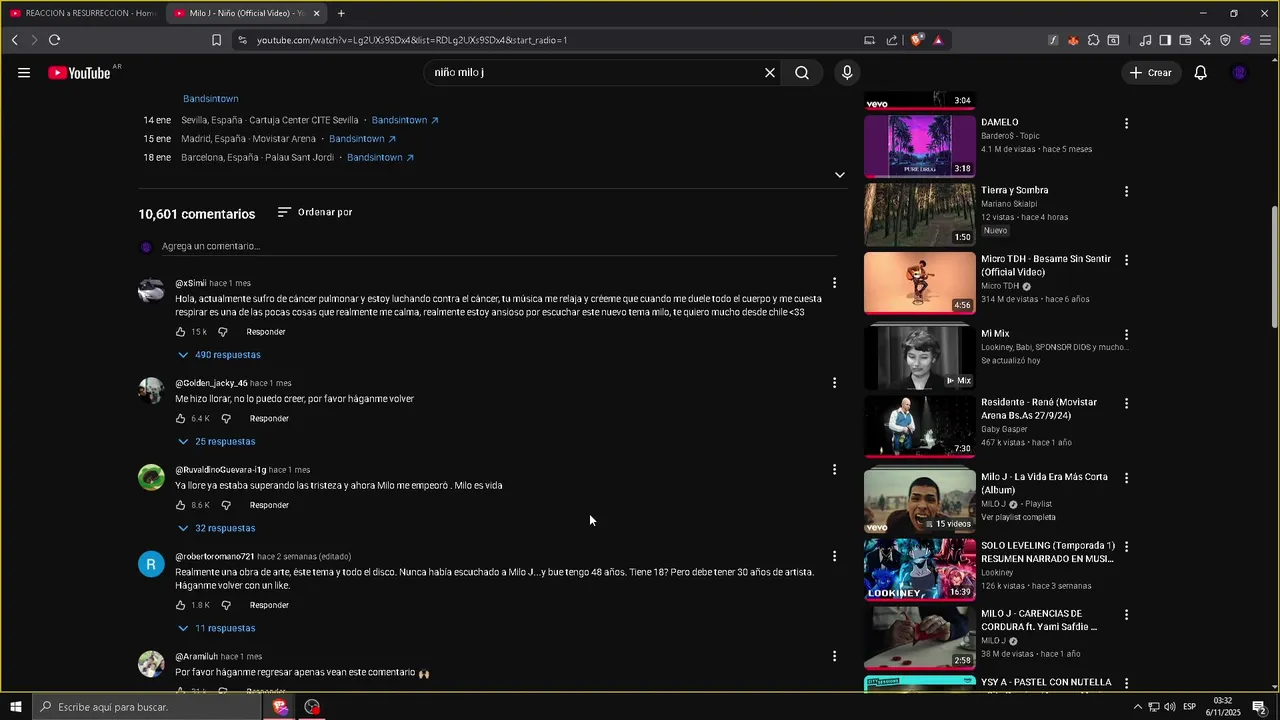Bookmark this page

click(x=216, y=40)
